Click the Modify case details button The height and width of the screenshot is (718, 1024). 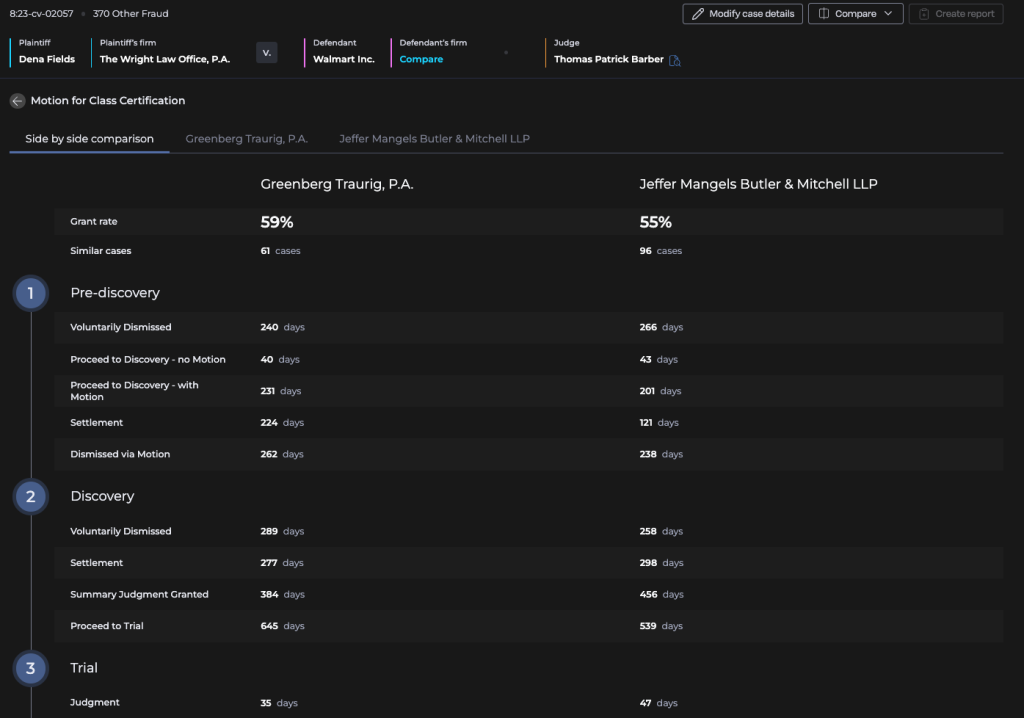pyautogui.click(x=743, y=14)
